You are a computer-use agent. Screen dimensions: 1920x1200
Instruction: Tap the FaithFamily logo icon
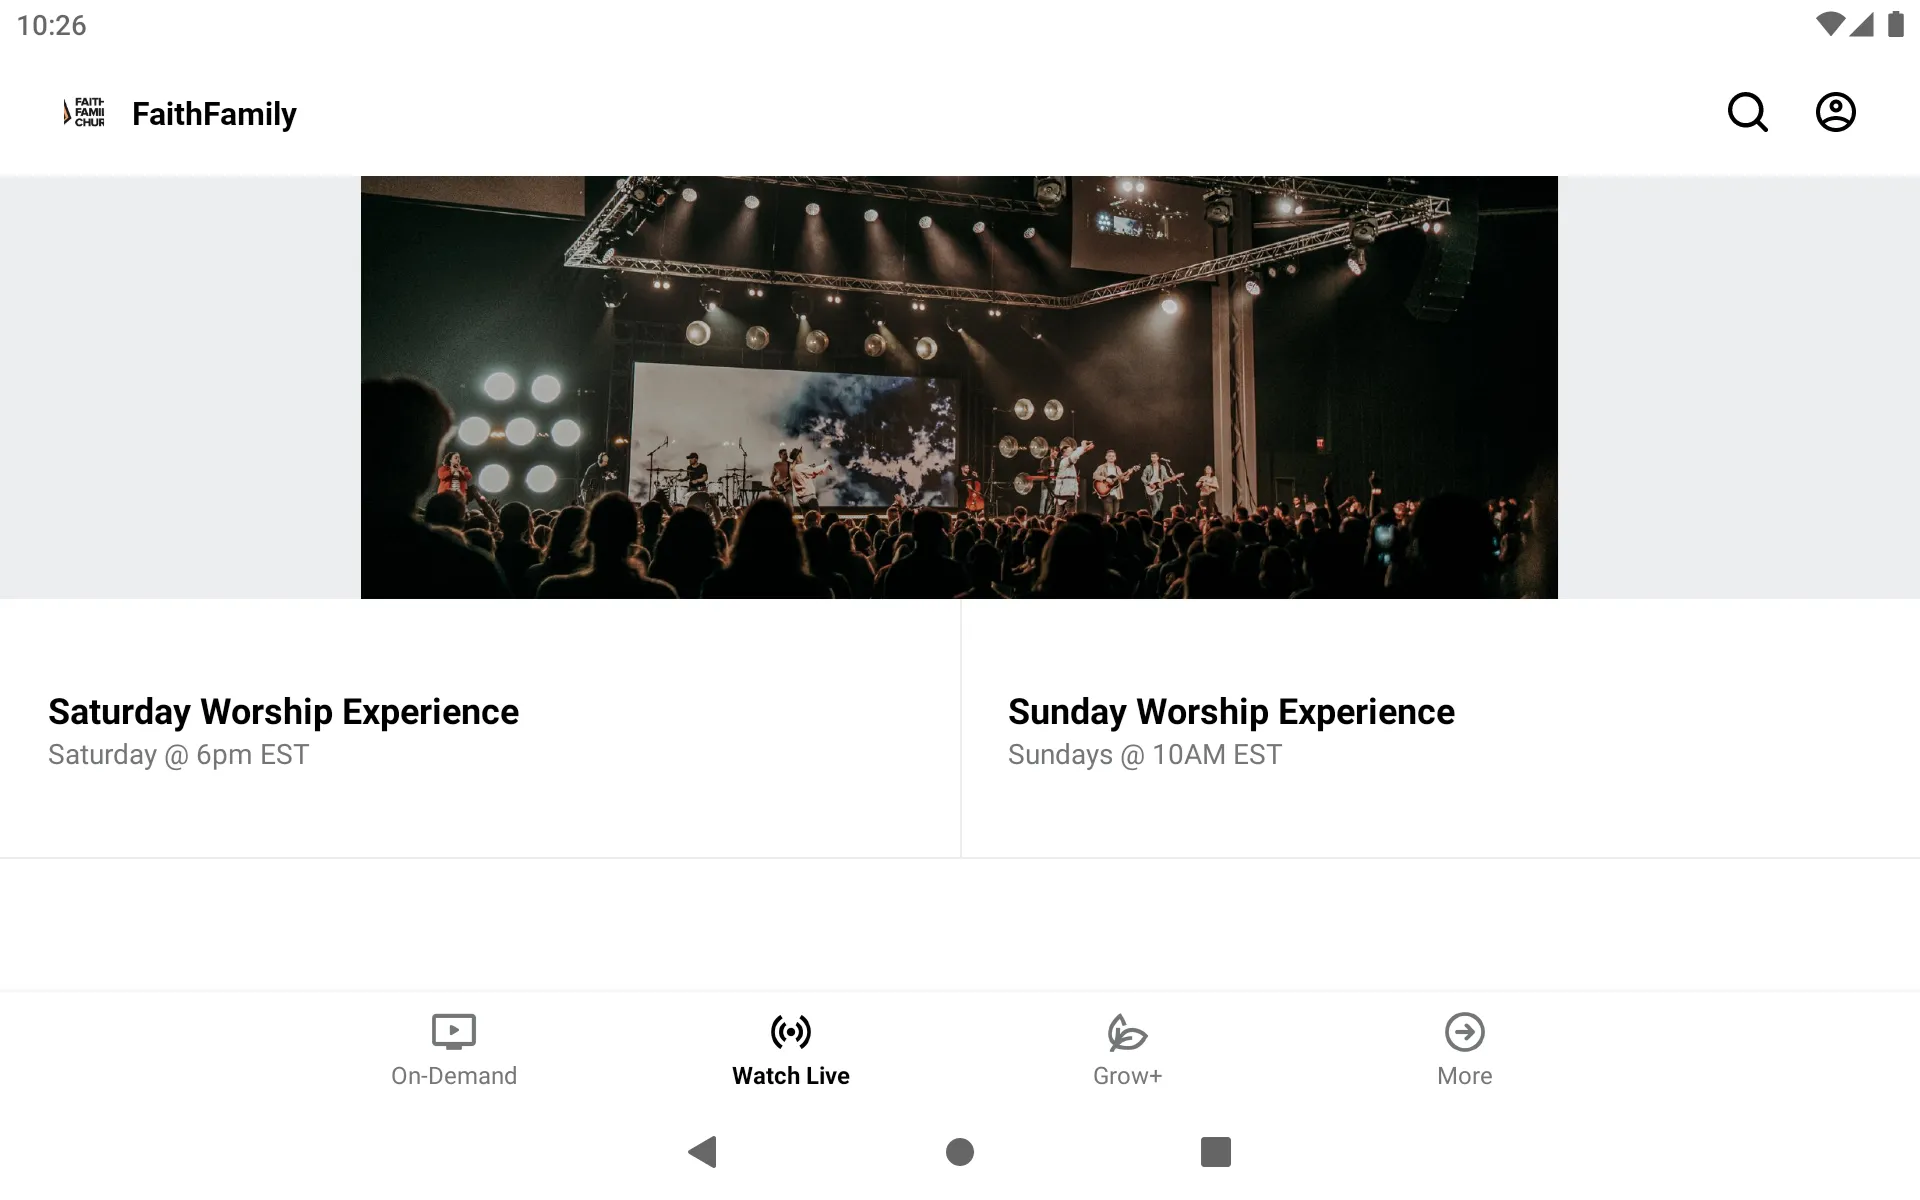[84, 112]
